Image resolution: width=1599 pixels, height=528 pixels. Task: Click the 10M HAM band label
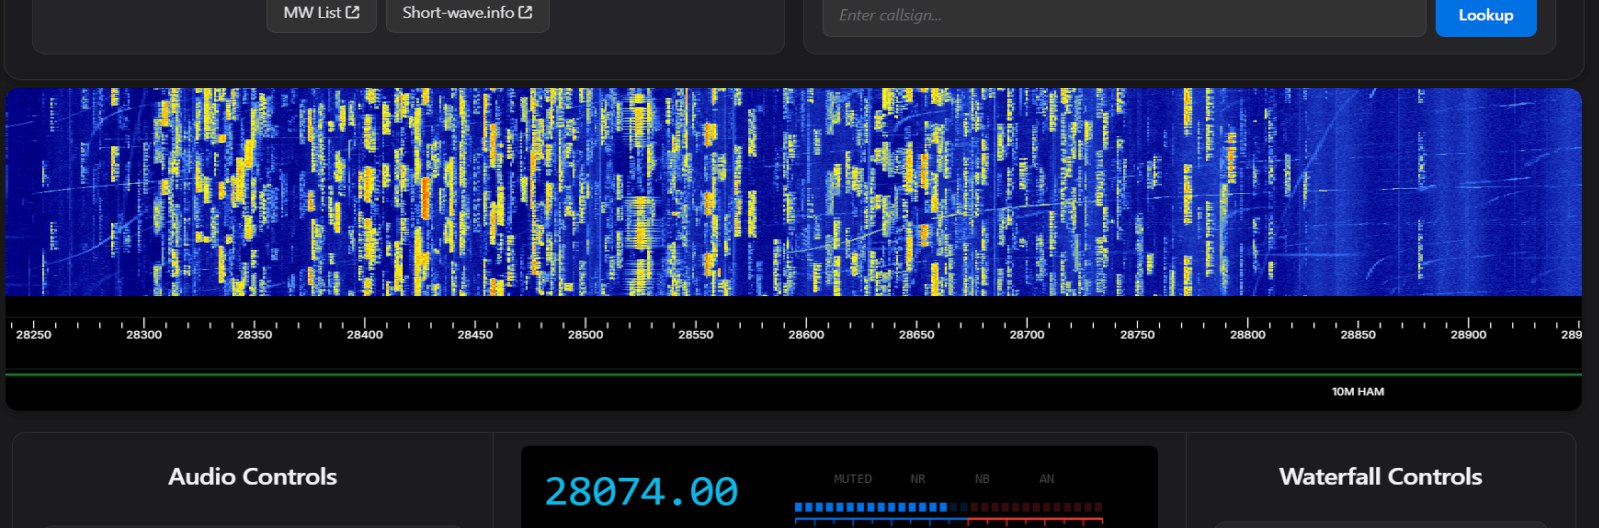pyautogui.click(x=1357, y=392)
